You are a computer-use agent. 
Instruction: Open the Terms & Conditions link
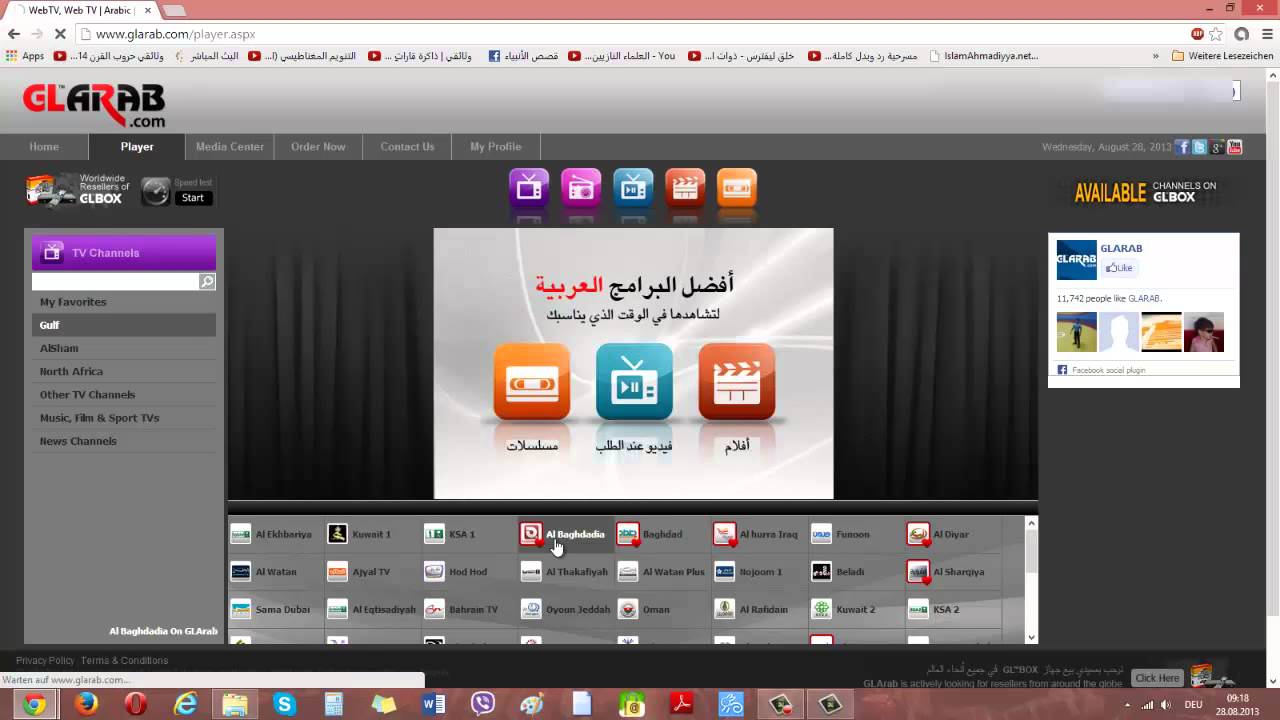click(x=124, y=661)
